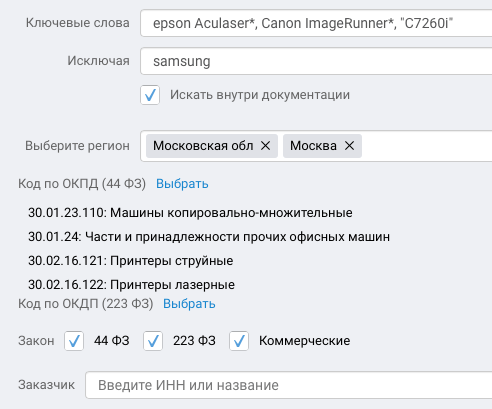
Task: Select code 30.01.23.110 Машины копировально-множительные
Action: (190, 213)
